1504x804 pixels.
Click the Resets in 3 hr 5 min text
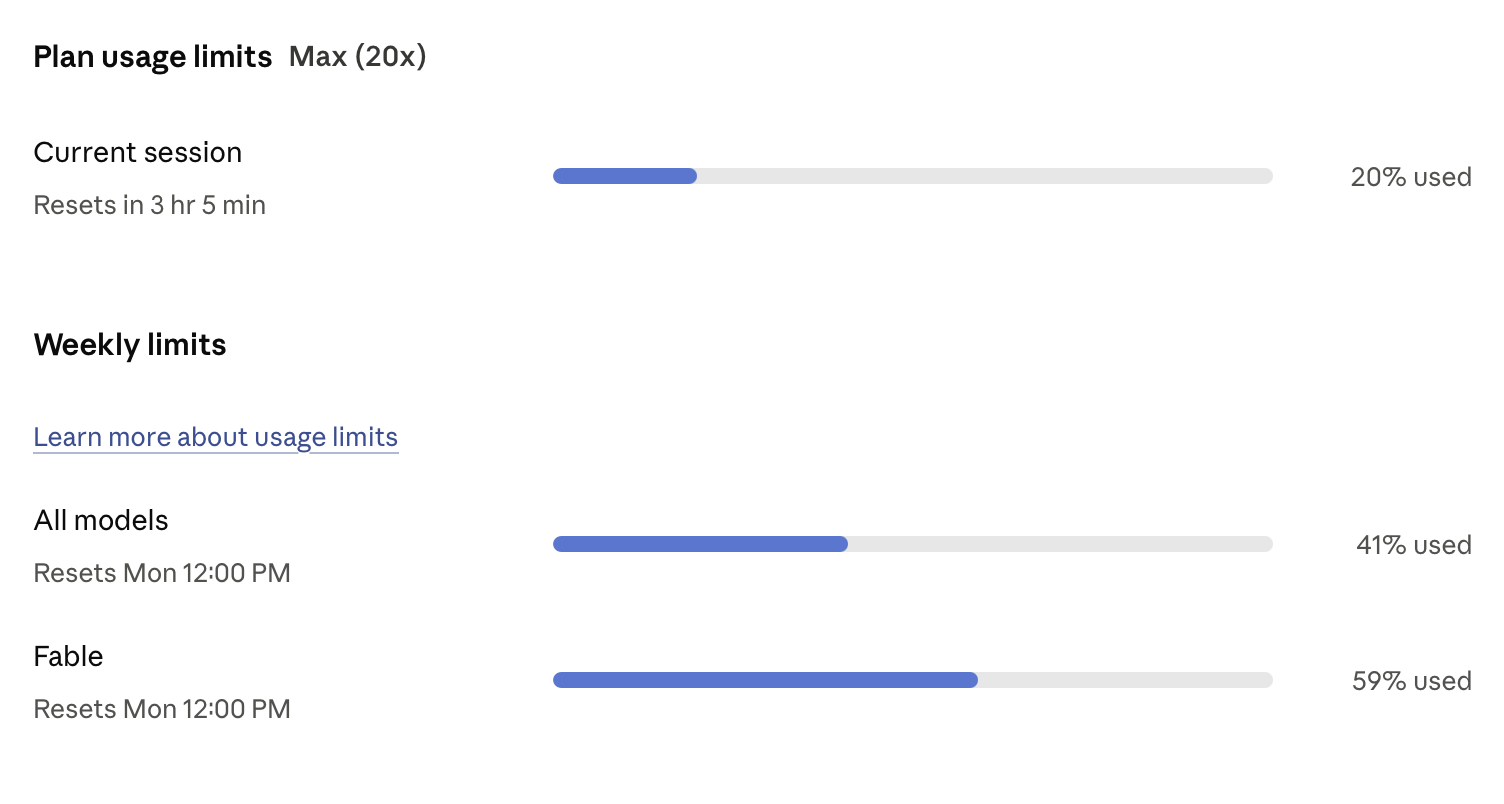(x=150, y=205)
